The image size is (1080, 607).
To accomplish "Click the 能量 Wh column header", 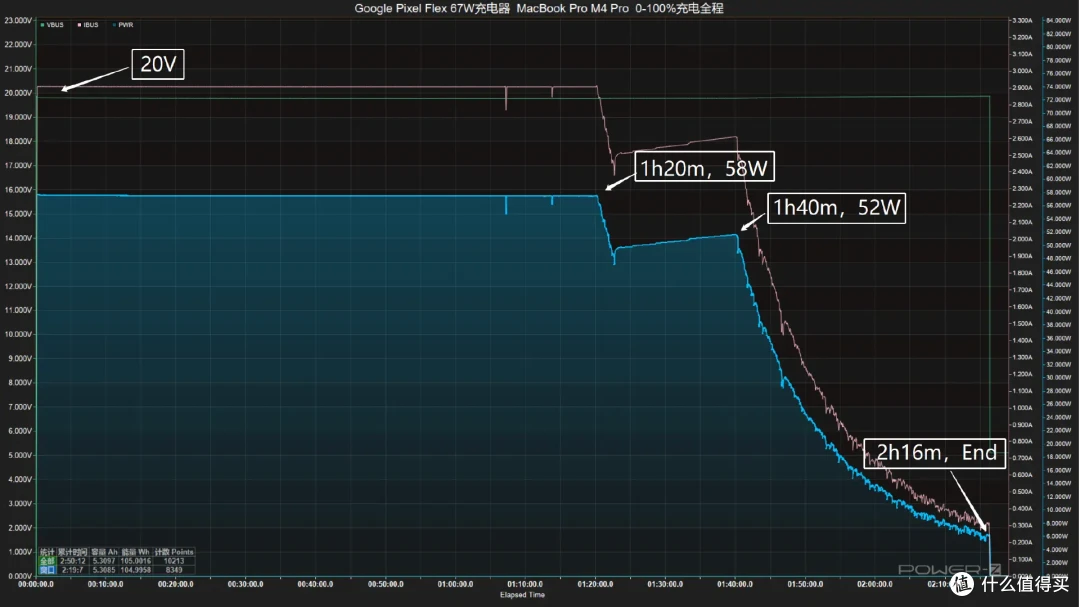I will coord(136,552).
